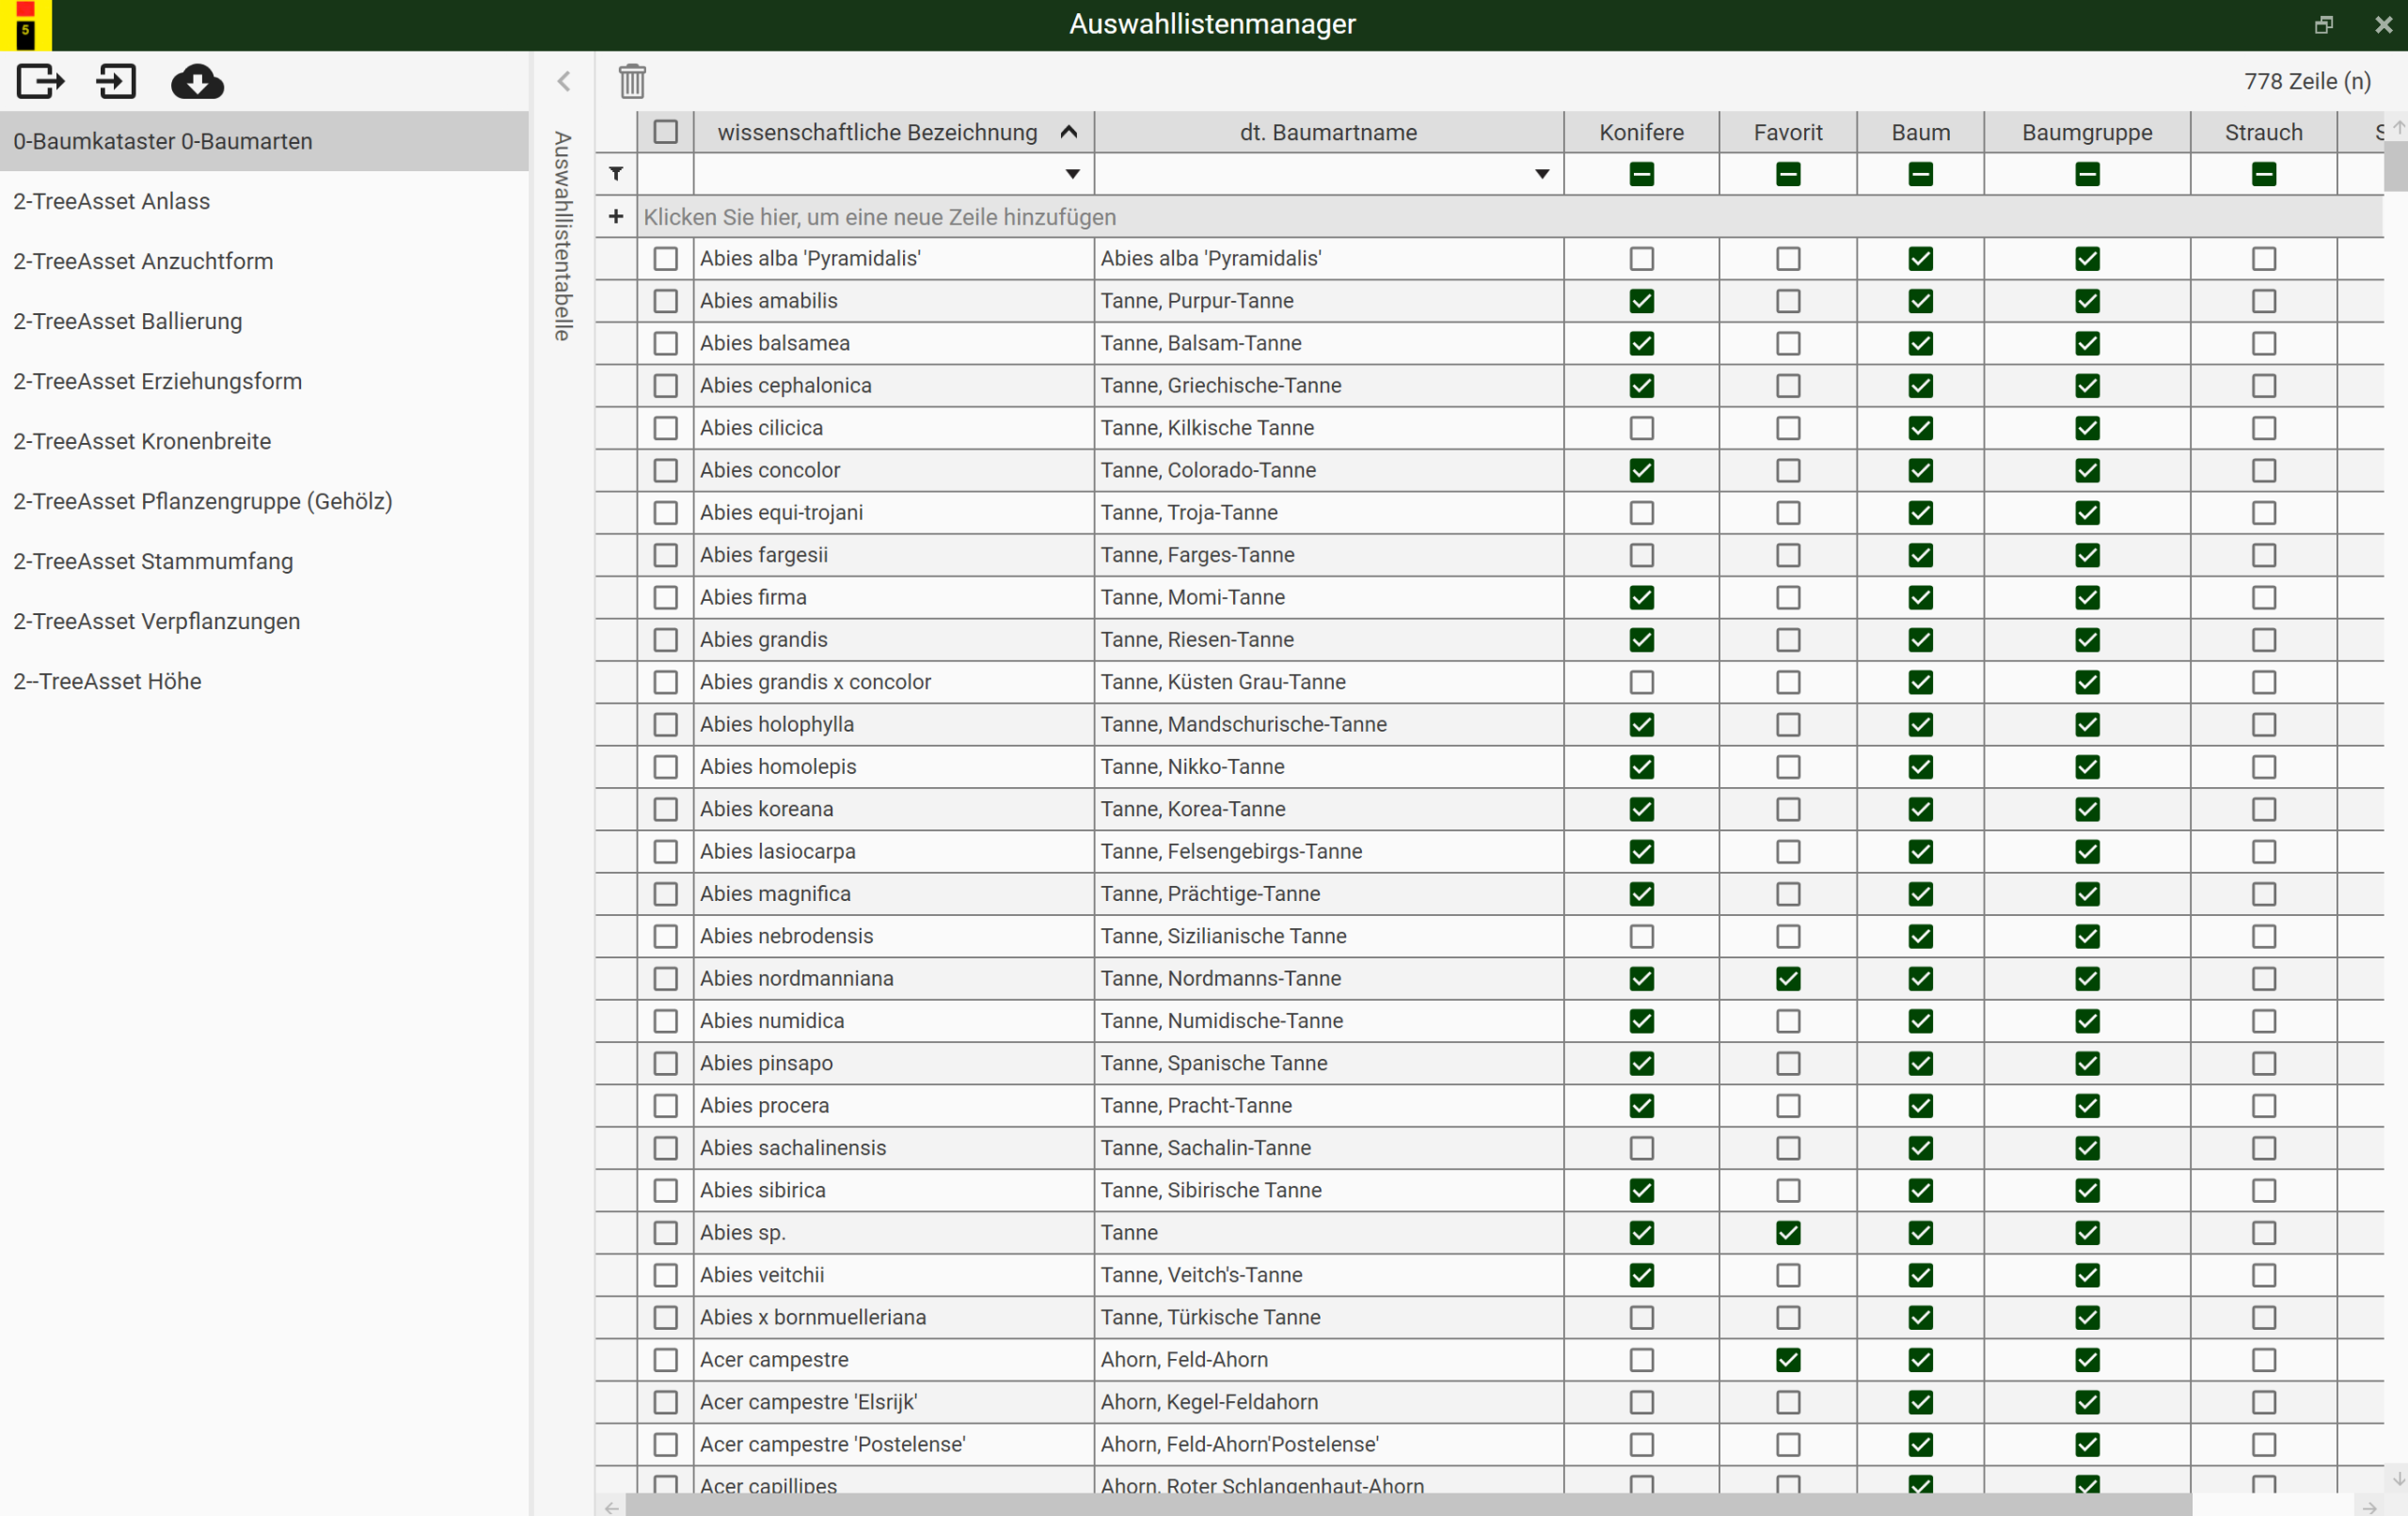Click cell 'Abies cephalonica'
This screenshot has height=1516, width=2408.
[x=894, y=386]
